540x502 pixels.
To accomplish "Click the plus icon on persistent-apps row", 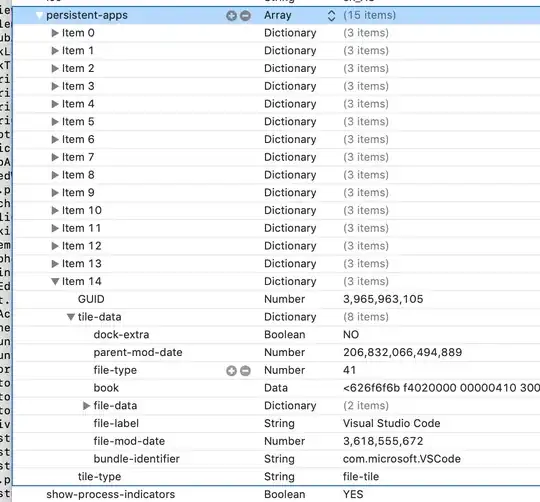I will [231, 15].
